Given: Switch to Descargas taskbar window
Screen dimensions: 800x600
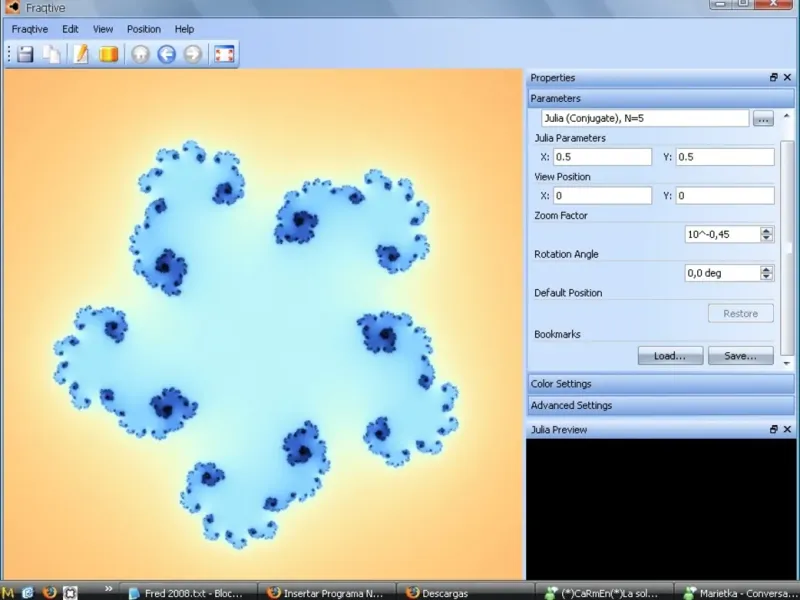Looking at the screenshot, I should pyautogui.click(x=465, y=593).
